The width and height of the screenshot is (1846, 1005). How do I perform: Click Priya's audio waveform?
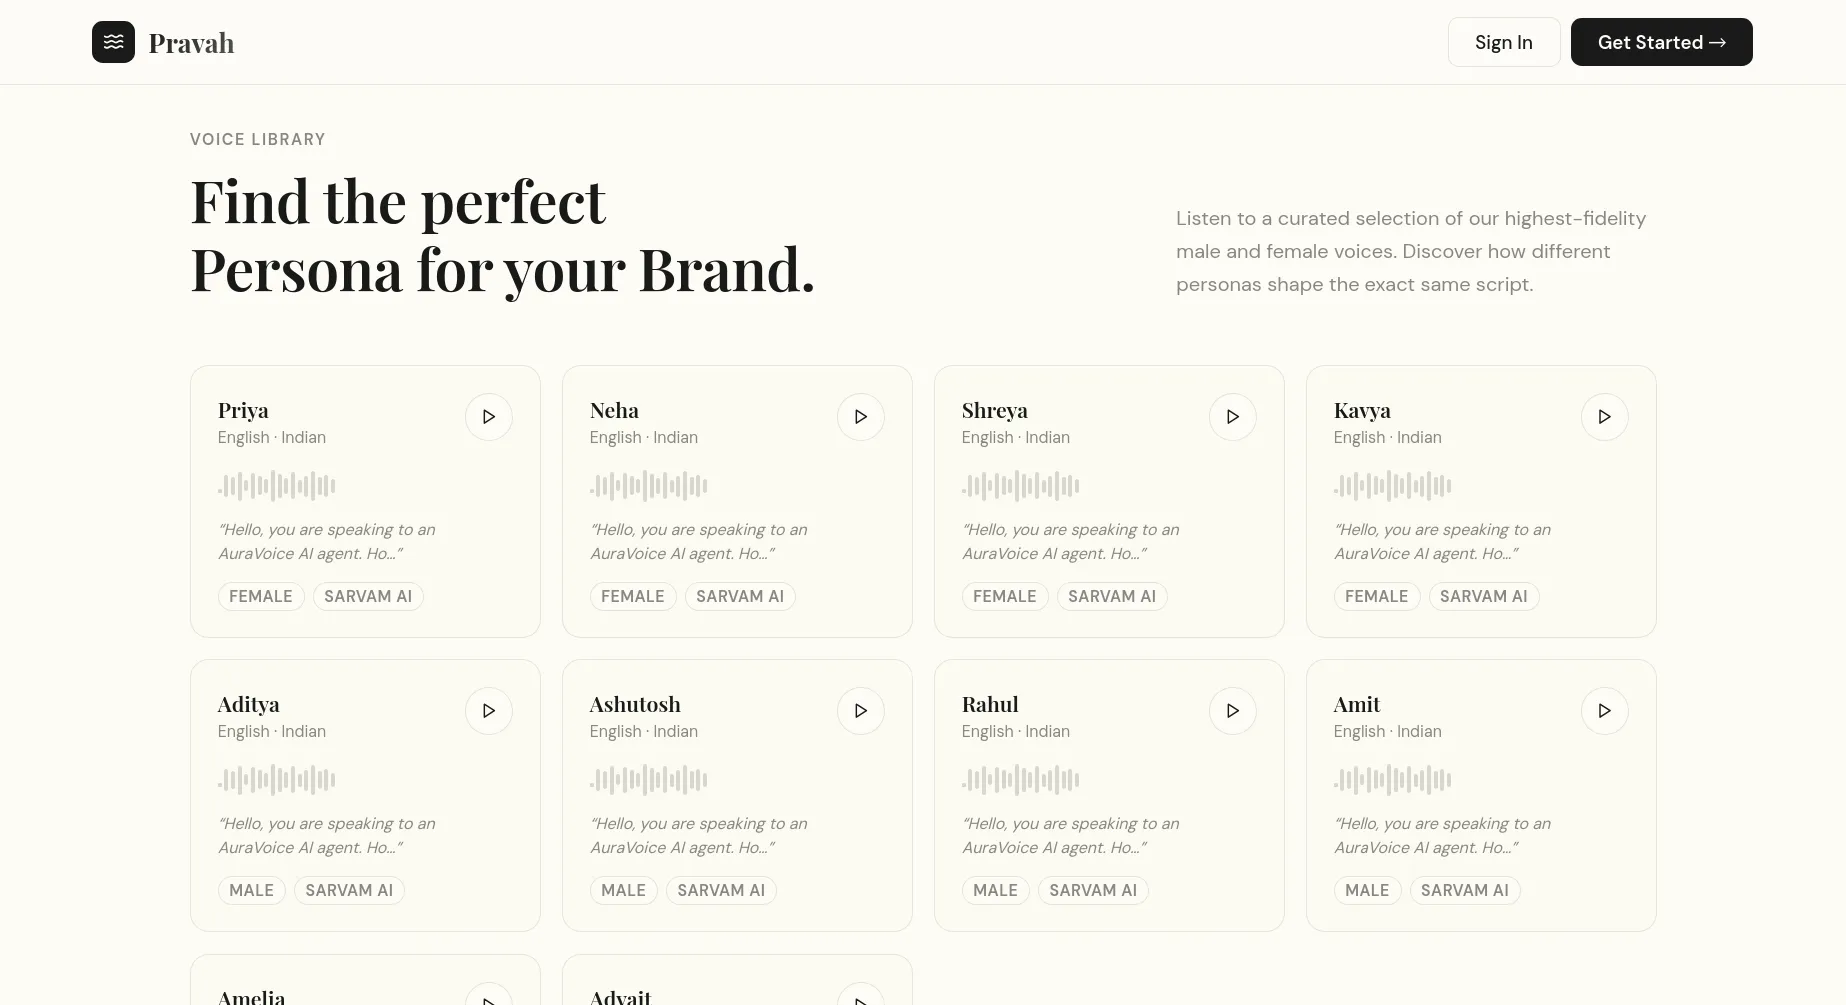click(x=277, y=486)
